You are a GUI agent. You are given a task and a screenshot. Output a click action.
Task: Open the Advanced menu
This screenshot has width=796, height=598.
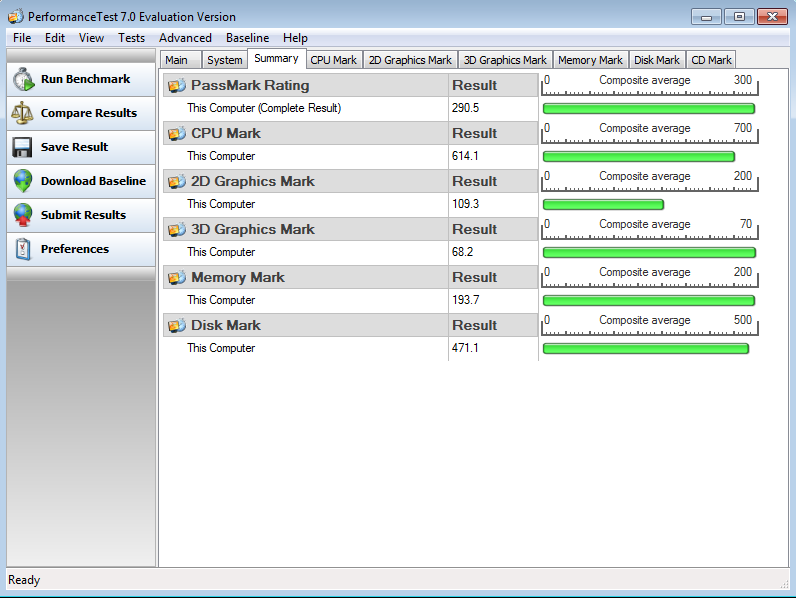(x=185, y=38)
